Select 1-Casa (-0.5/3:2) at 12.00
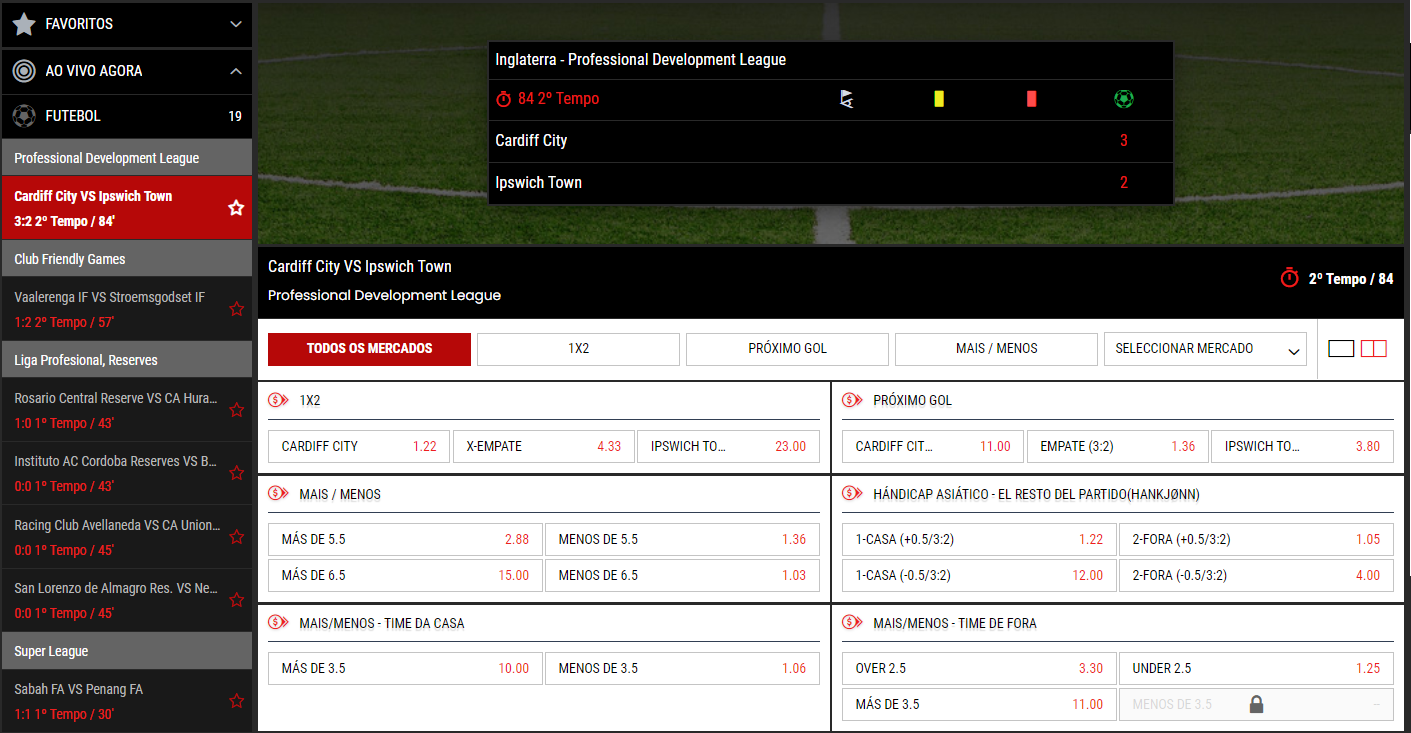 (x=979, y=575)
